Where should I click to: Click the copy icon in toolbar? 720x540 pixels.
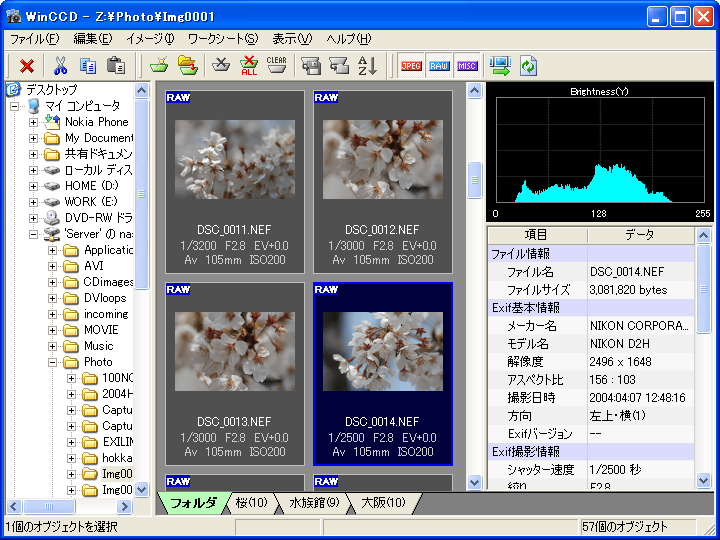(x=88, y=66)
